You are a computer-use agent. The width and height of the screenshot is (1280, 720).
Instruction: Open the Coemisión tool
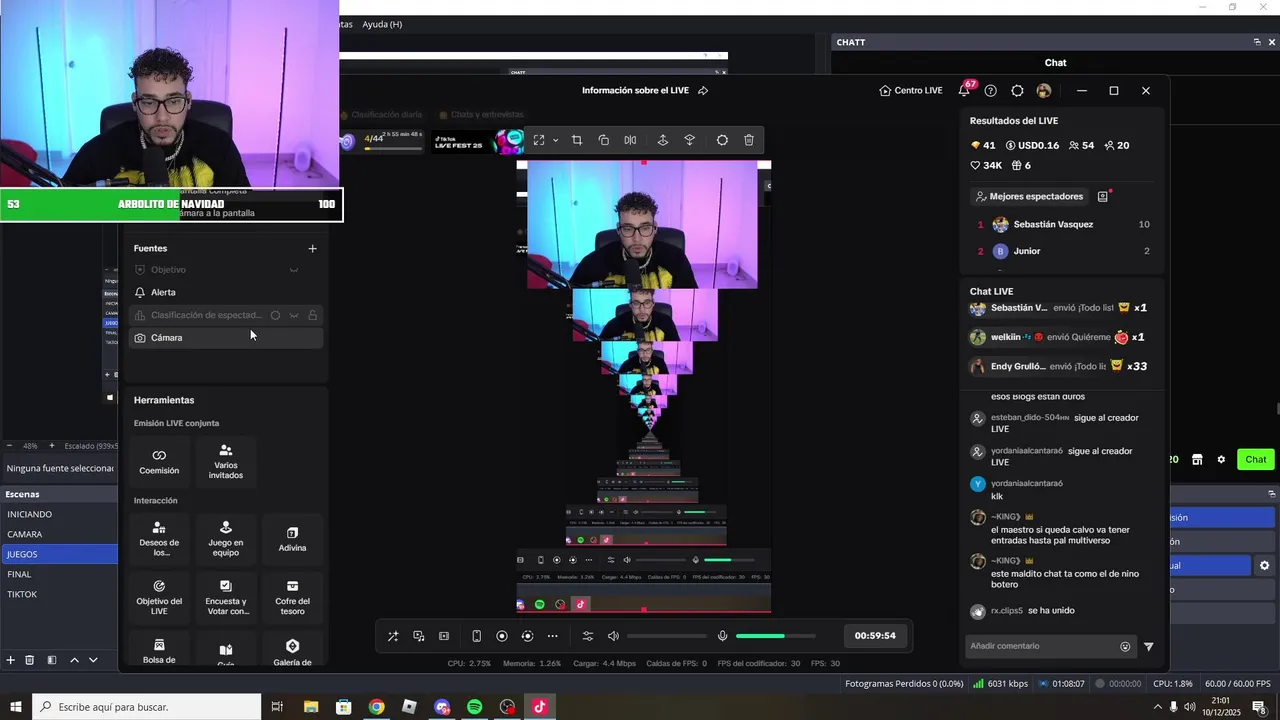159,462
